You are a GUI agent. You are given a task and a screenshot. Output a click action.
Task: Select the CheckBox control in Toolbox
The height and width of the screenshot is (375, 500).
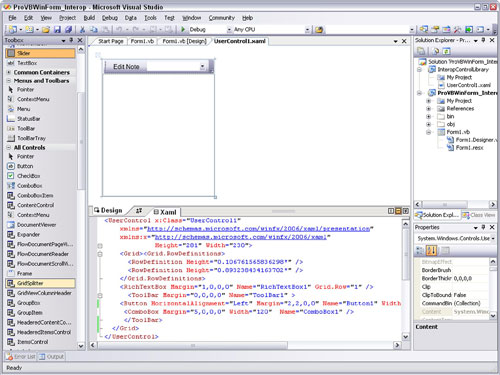click(x=40, y=176)
